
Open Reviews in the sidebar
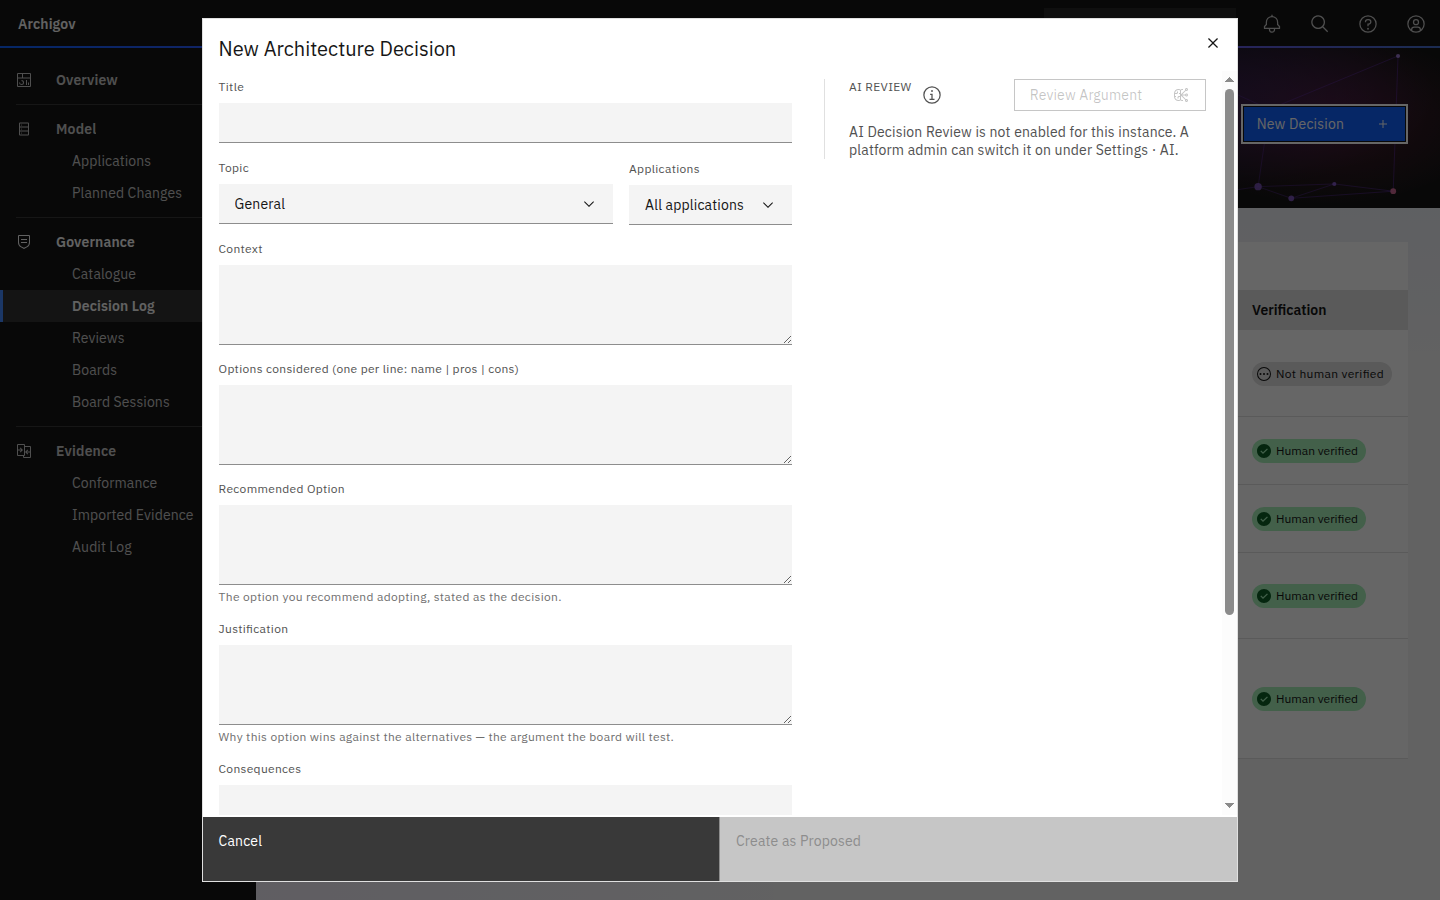pyautogui.click(x=98, y=338)
